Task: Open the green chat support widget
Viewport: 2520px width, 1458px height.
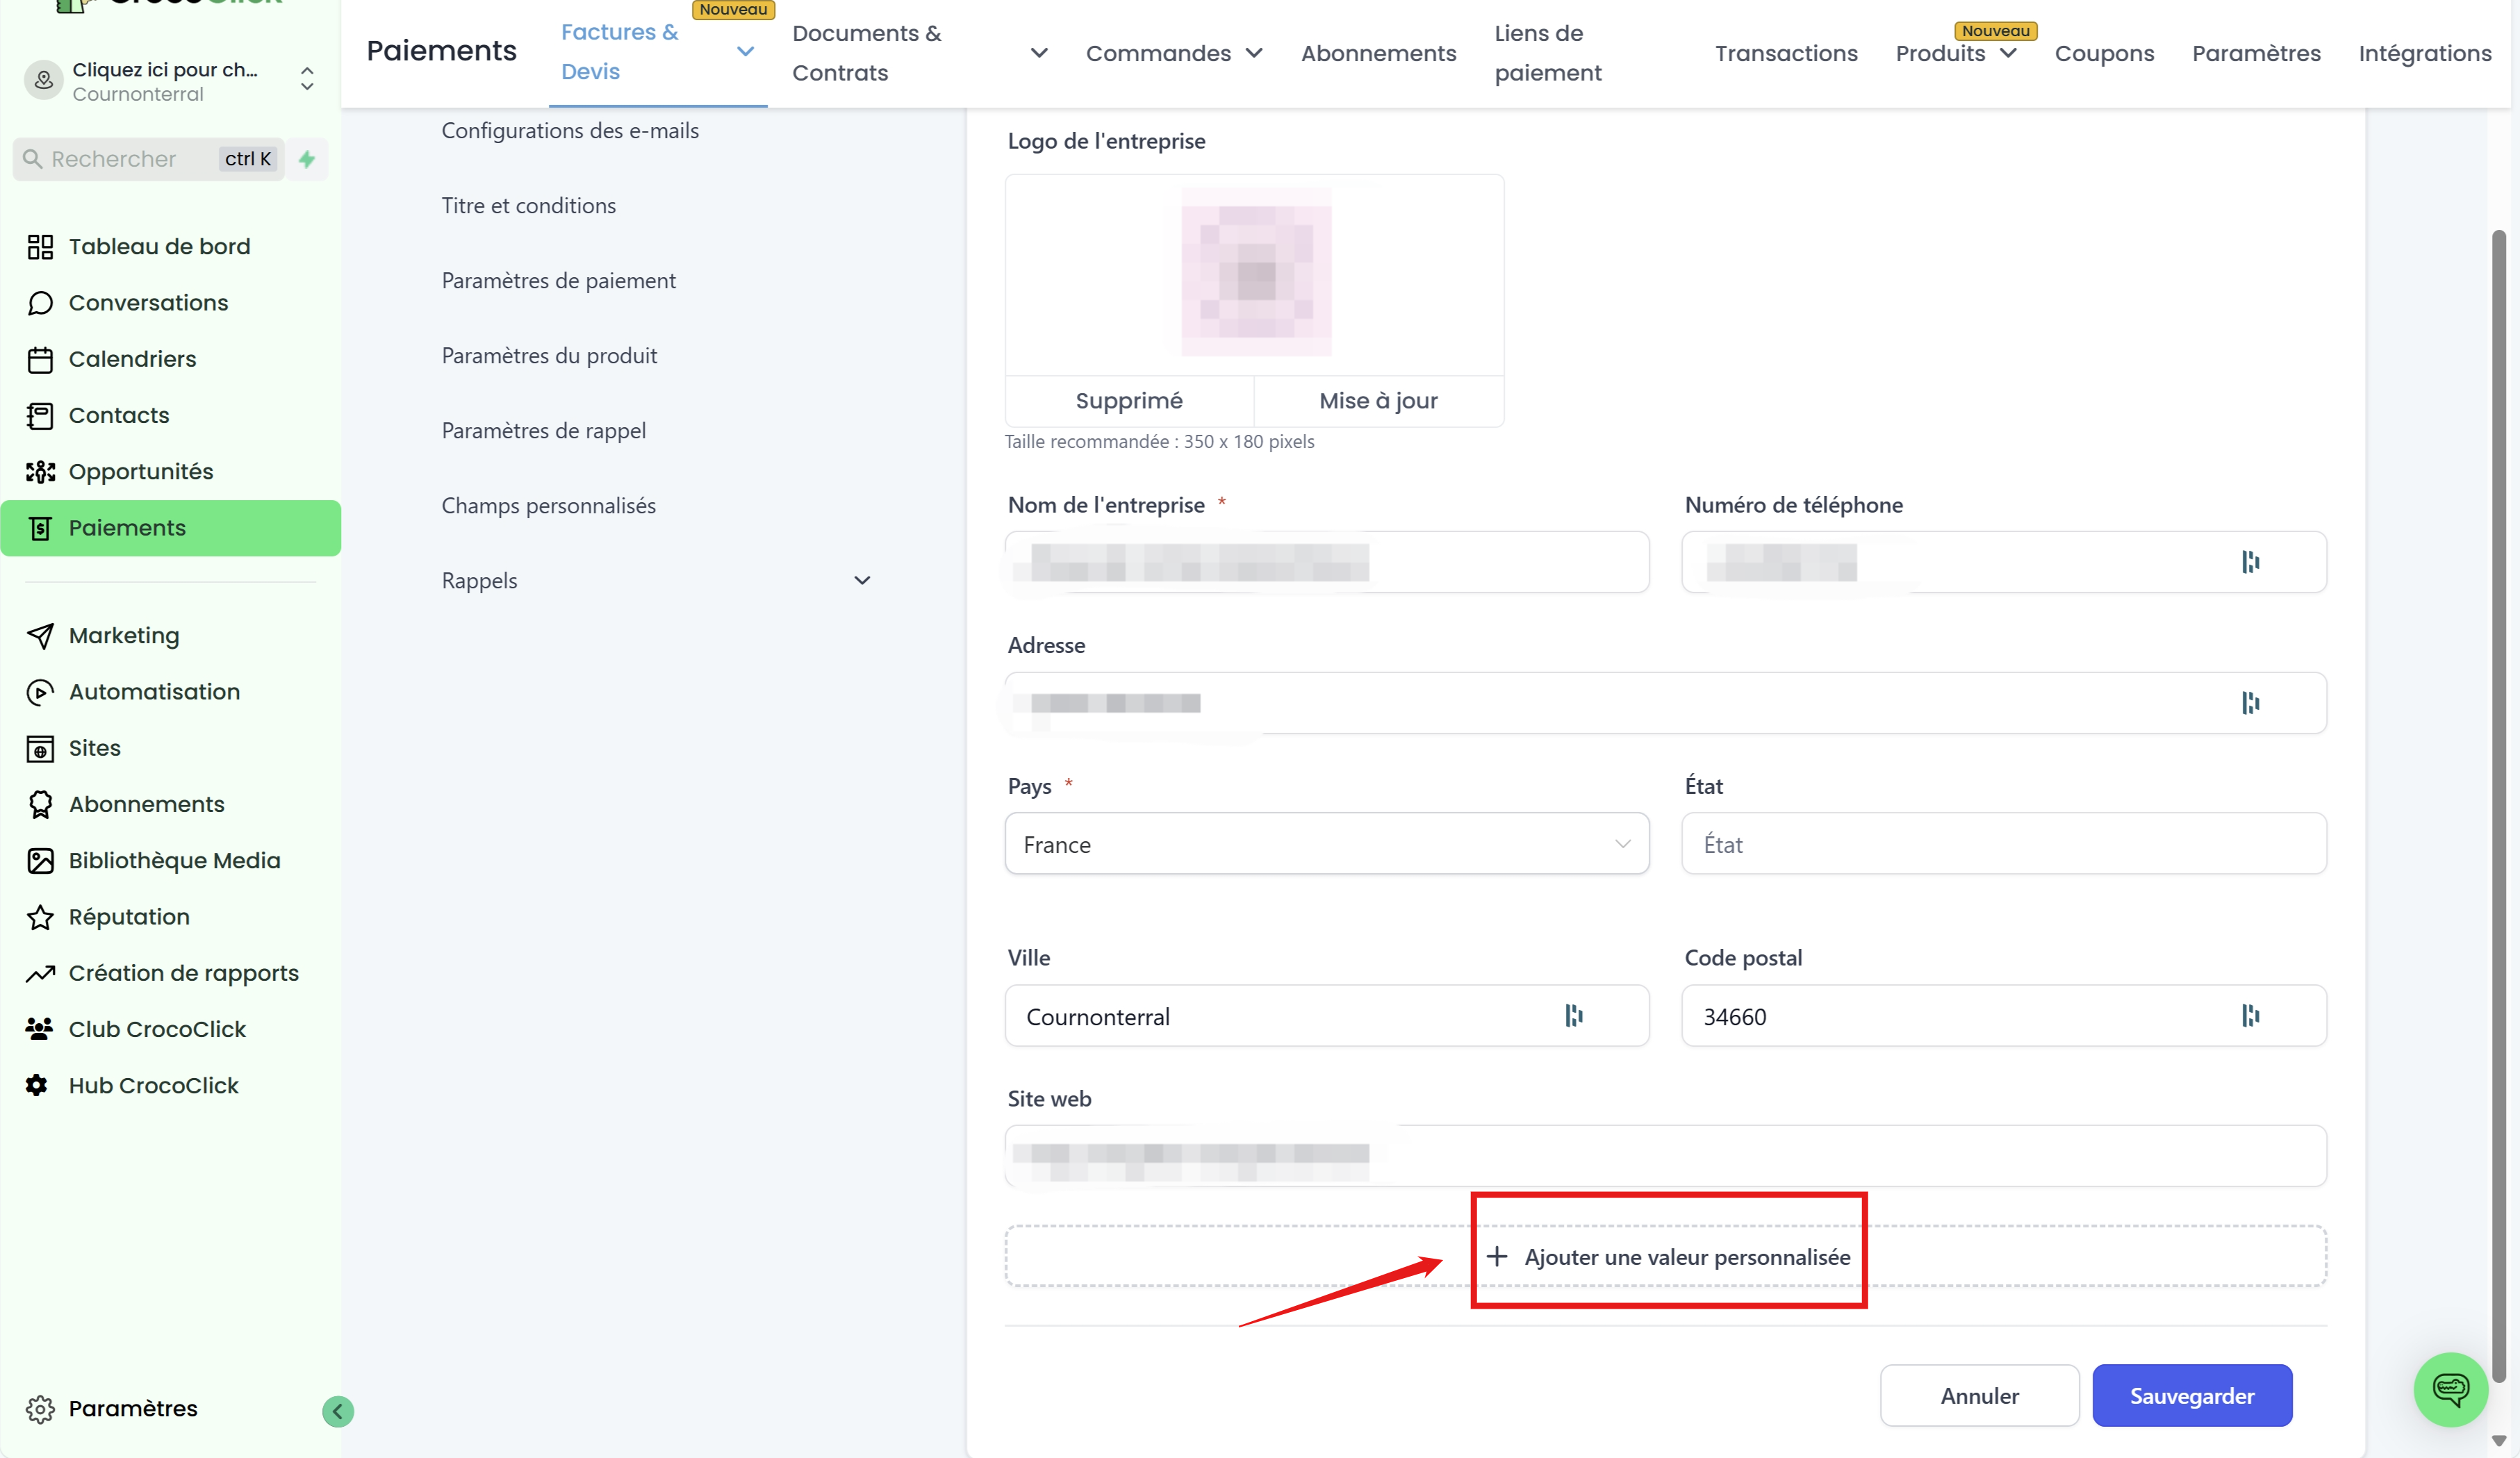Action: tap(2450, 1389)
